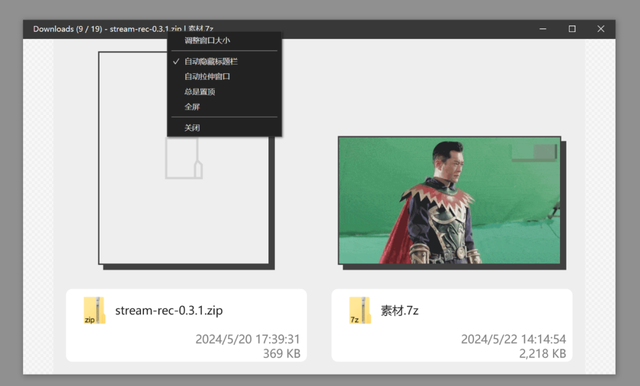Click the blank file placeholder icon in left preview
The width and height of the screenshot is (640, 386).
[x=184, y=158]
